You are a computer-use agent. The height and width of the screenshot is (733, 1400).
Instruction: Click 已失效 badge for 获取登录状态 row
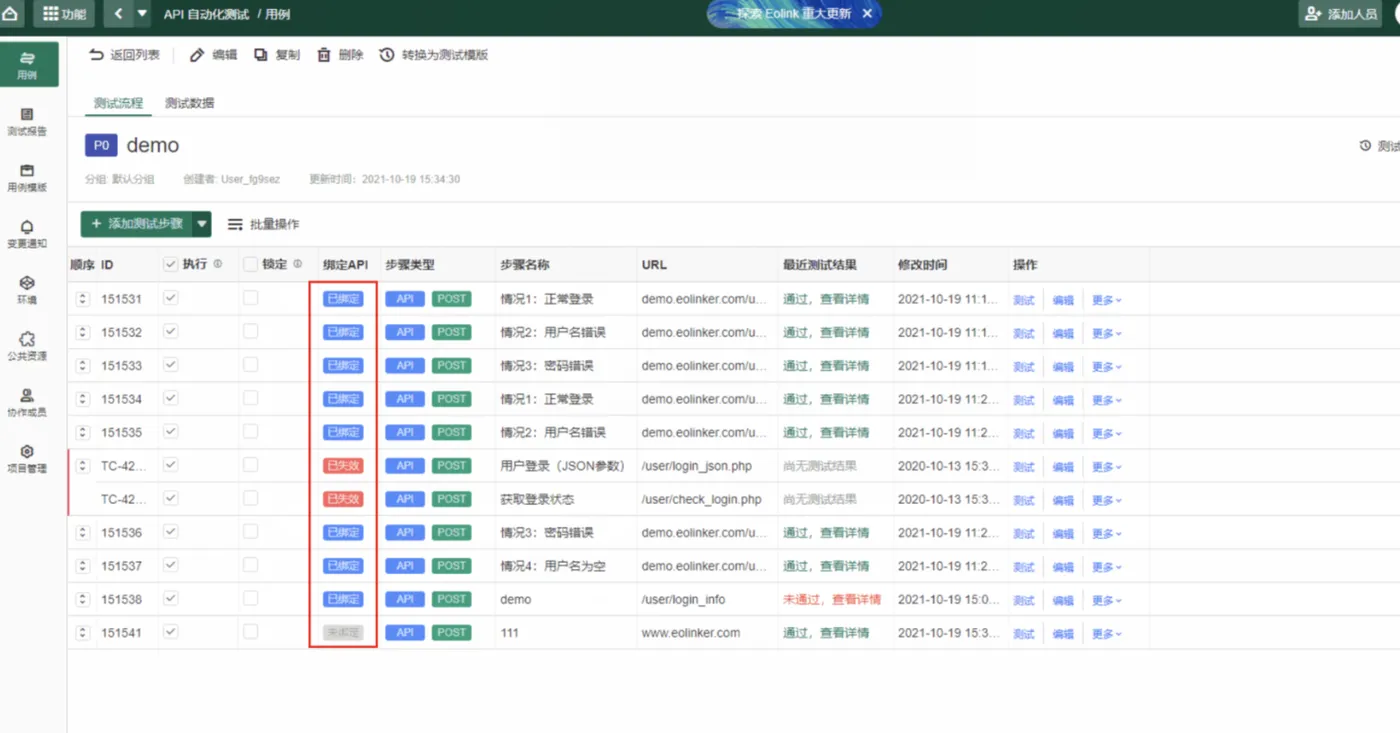[x=343, y=499]
